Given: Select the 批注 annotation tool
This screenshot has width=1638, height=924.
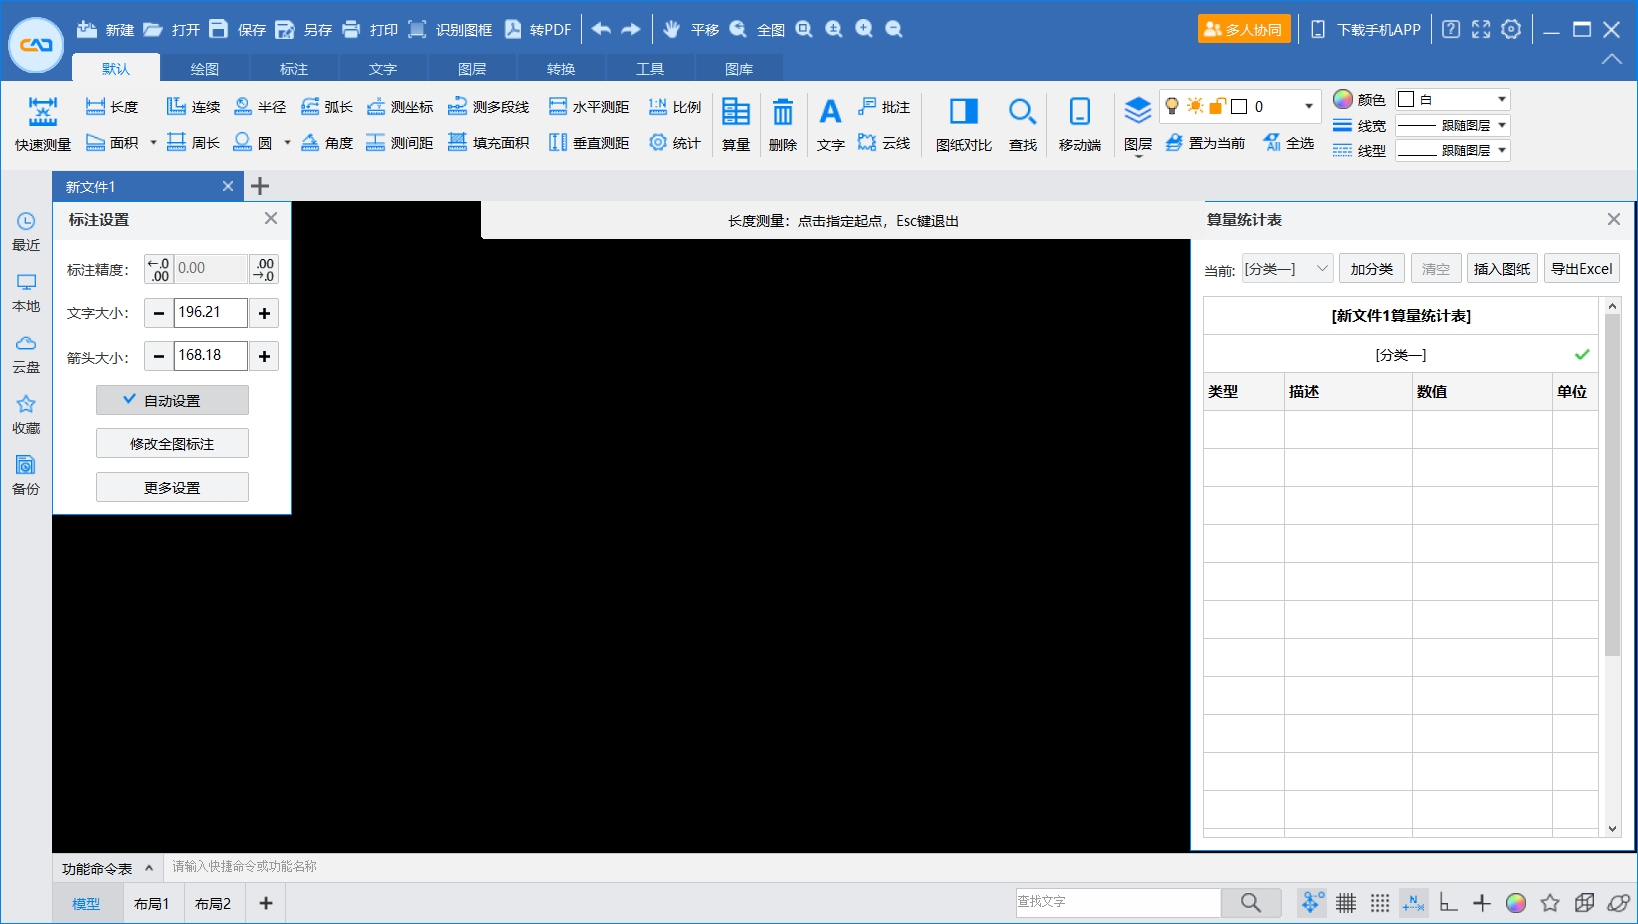Looking at the screenshot, I should click(884, 107).
